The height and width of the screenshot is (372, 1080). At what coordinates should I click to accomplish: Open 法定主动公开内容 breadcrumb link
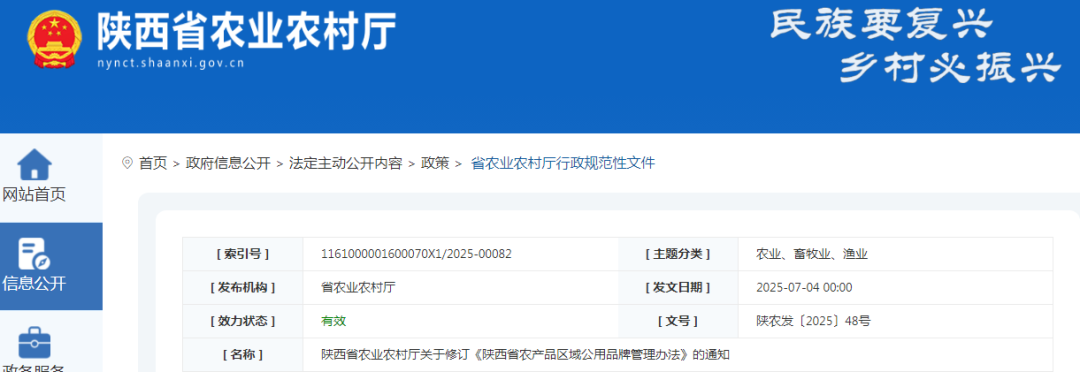click(x=346, y=163)
